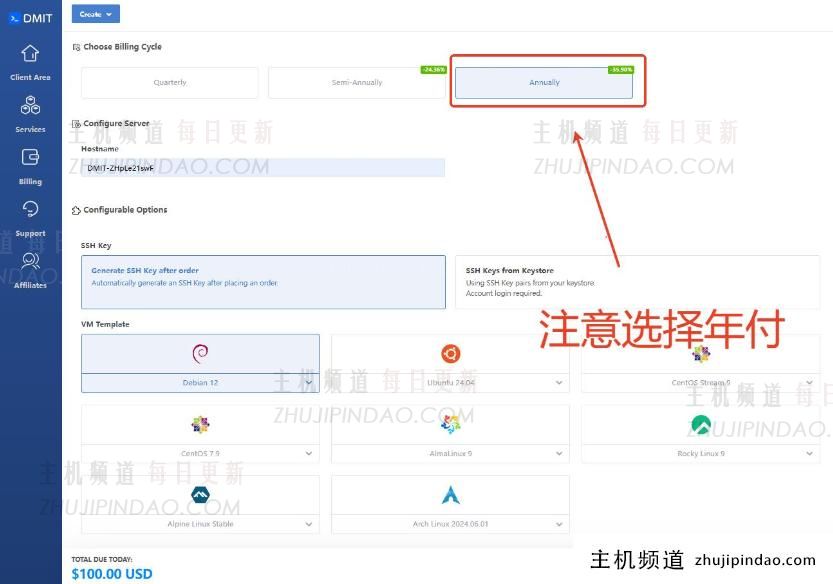833x584 pixels.
Task: Click the Hostname input field
Action: [264, 168]
